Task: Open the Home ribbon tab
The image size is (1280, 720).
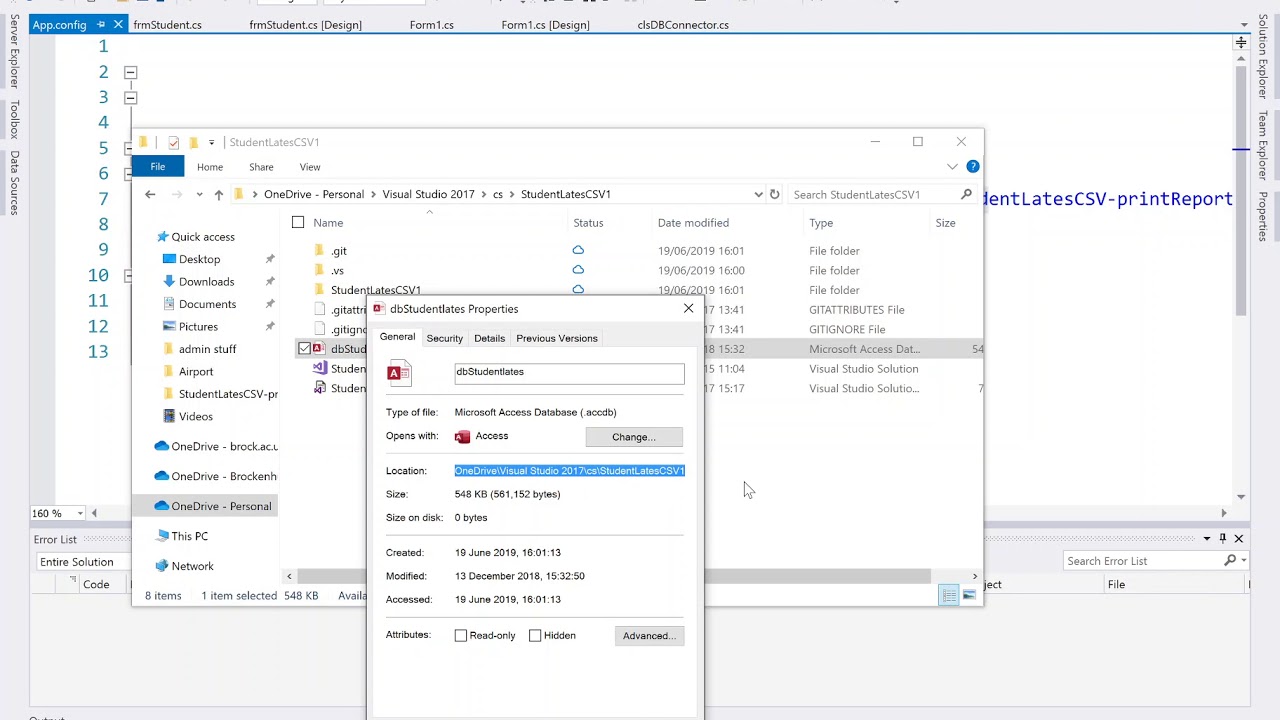Action: [x=210, y=167]
